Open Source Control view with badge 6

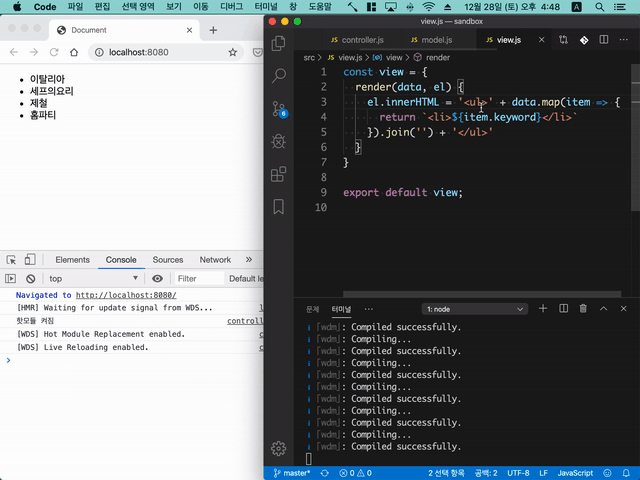point(279,109)
